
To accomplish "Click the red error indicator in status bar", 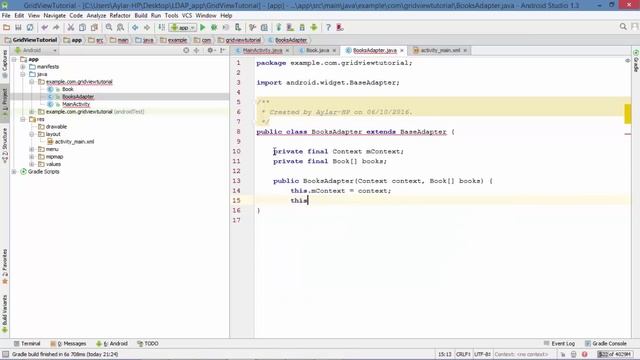I will pyautogui.click(x=584, y=354).
